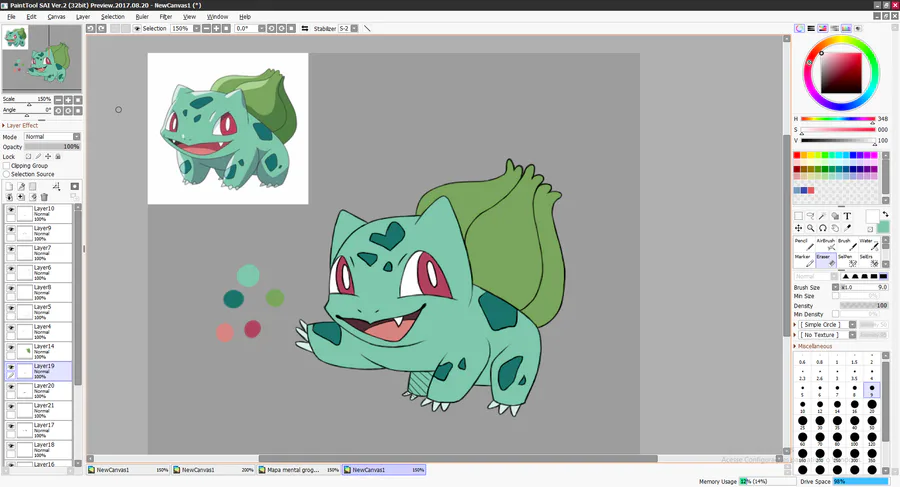Open the Brush Size multiplier dropdown
This screenshot has width=900, height=487.
(x=836, y=287)
